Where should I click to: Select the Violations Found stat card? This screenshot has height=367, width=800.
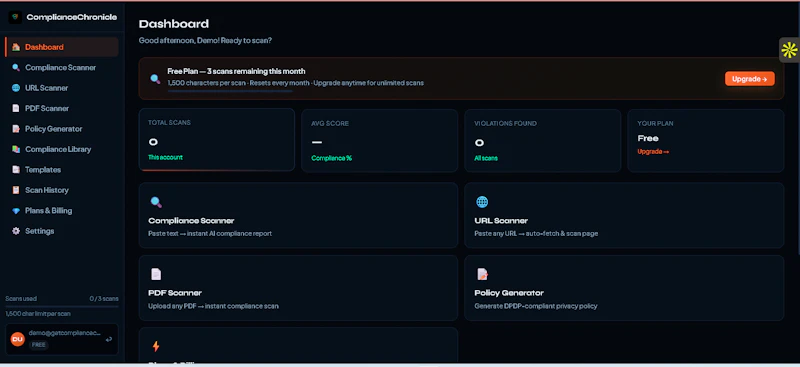pos(542,140)
